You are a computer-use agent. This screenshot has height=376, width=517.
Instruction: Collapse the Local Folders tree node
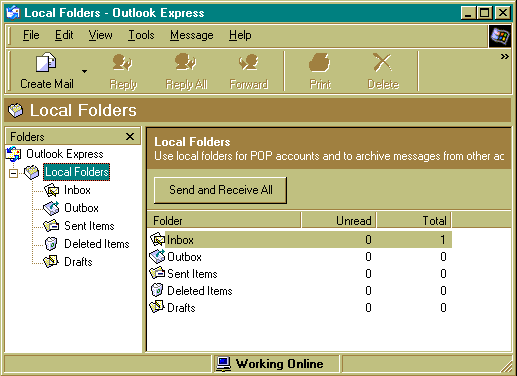[x=13, y=173]
